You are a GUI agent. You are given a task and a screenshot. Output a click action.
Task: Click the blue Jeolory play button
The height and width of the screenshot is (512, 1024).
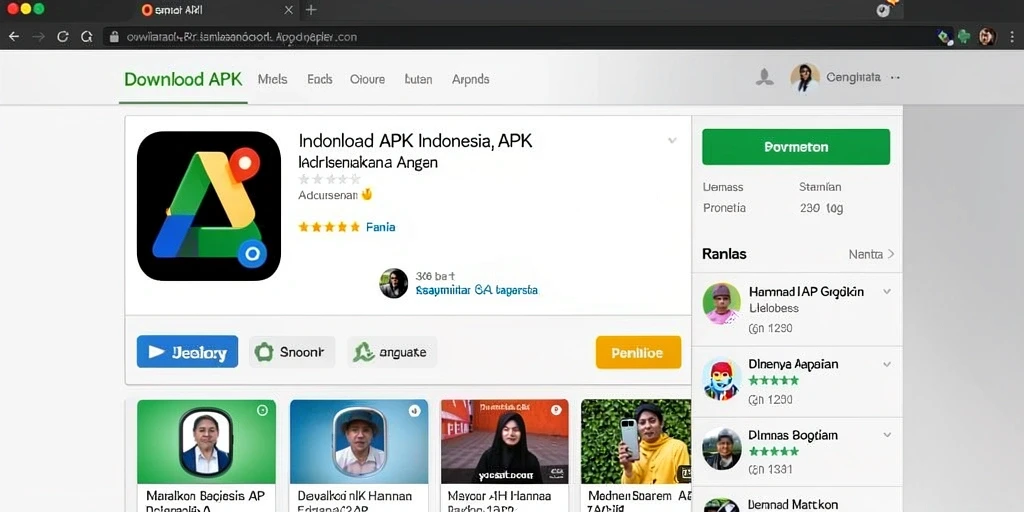click(187, 352)
